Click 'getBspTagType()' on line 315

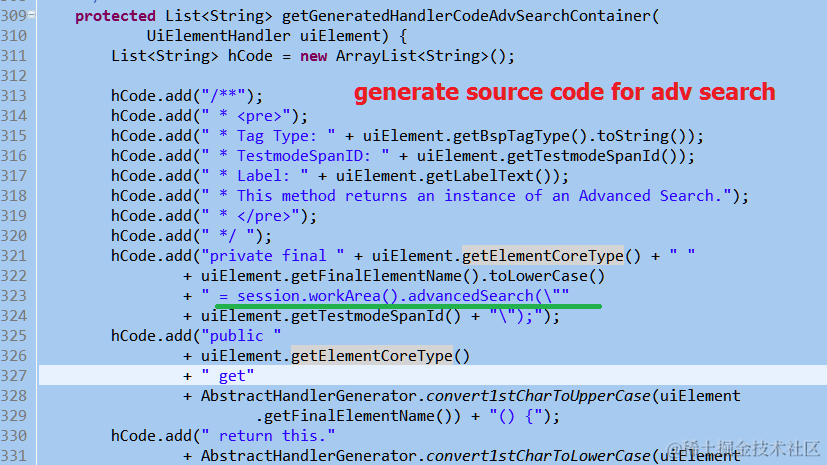pyautogui.click(x=520, y=136)
